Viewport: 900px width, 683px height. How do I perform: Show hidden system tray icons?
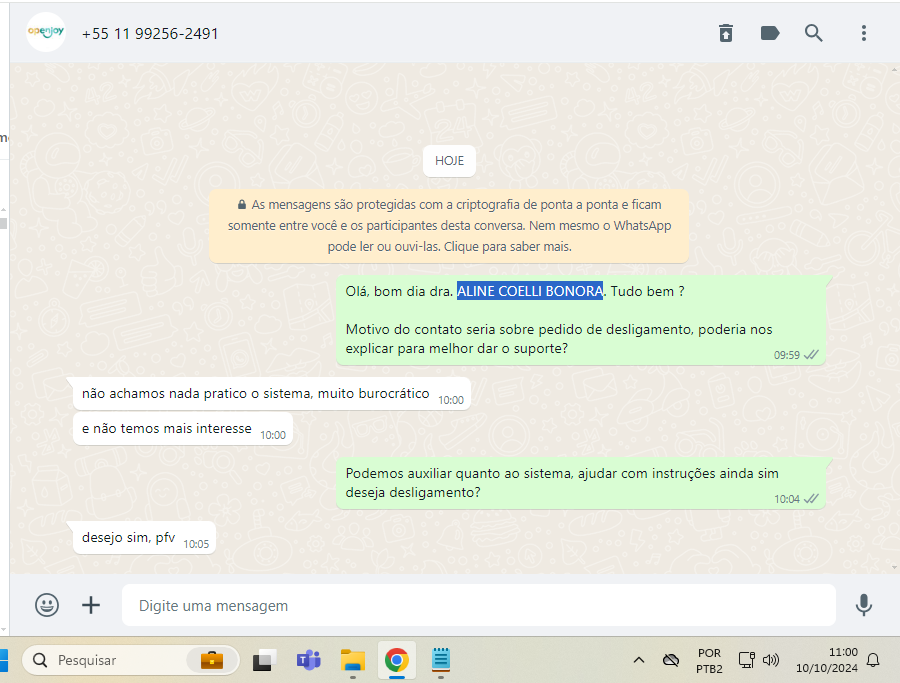click(x=638, y=660)
